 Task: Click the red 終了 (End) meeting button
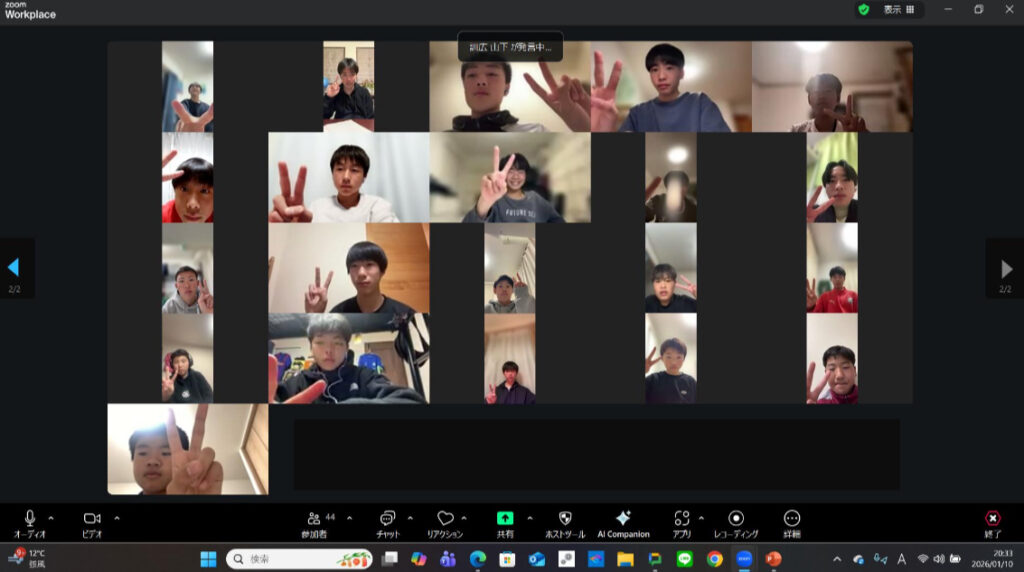[992, 519]
